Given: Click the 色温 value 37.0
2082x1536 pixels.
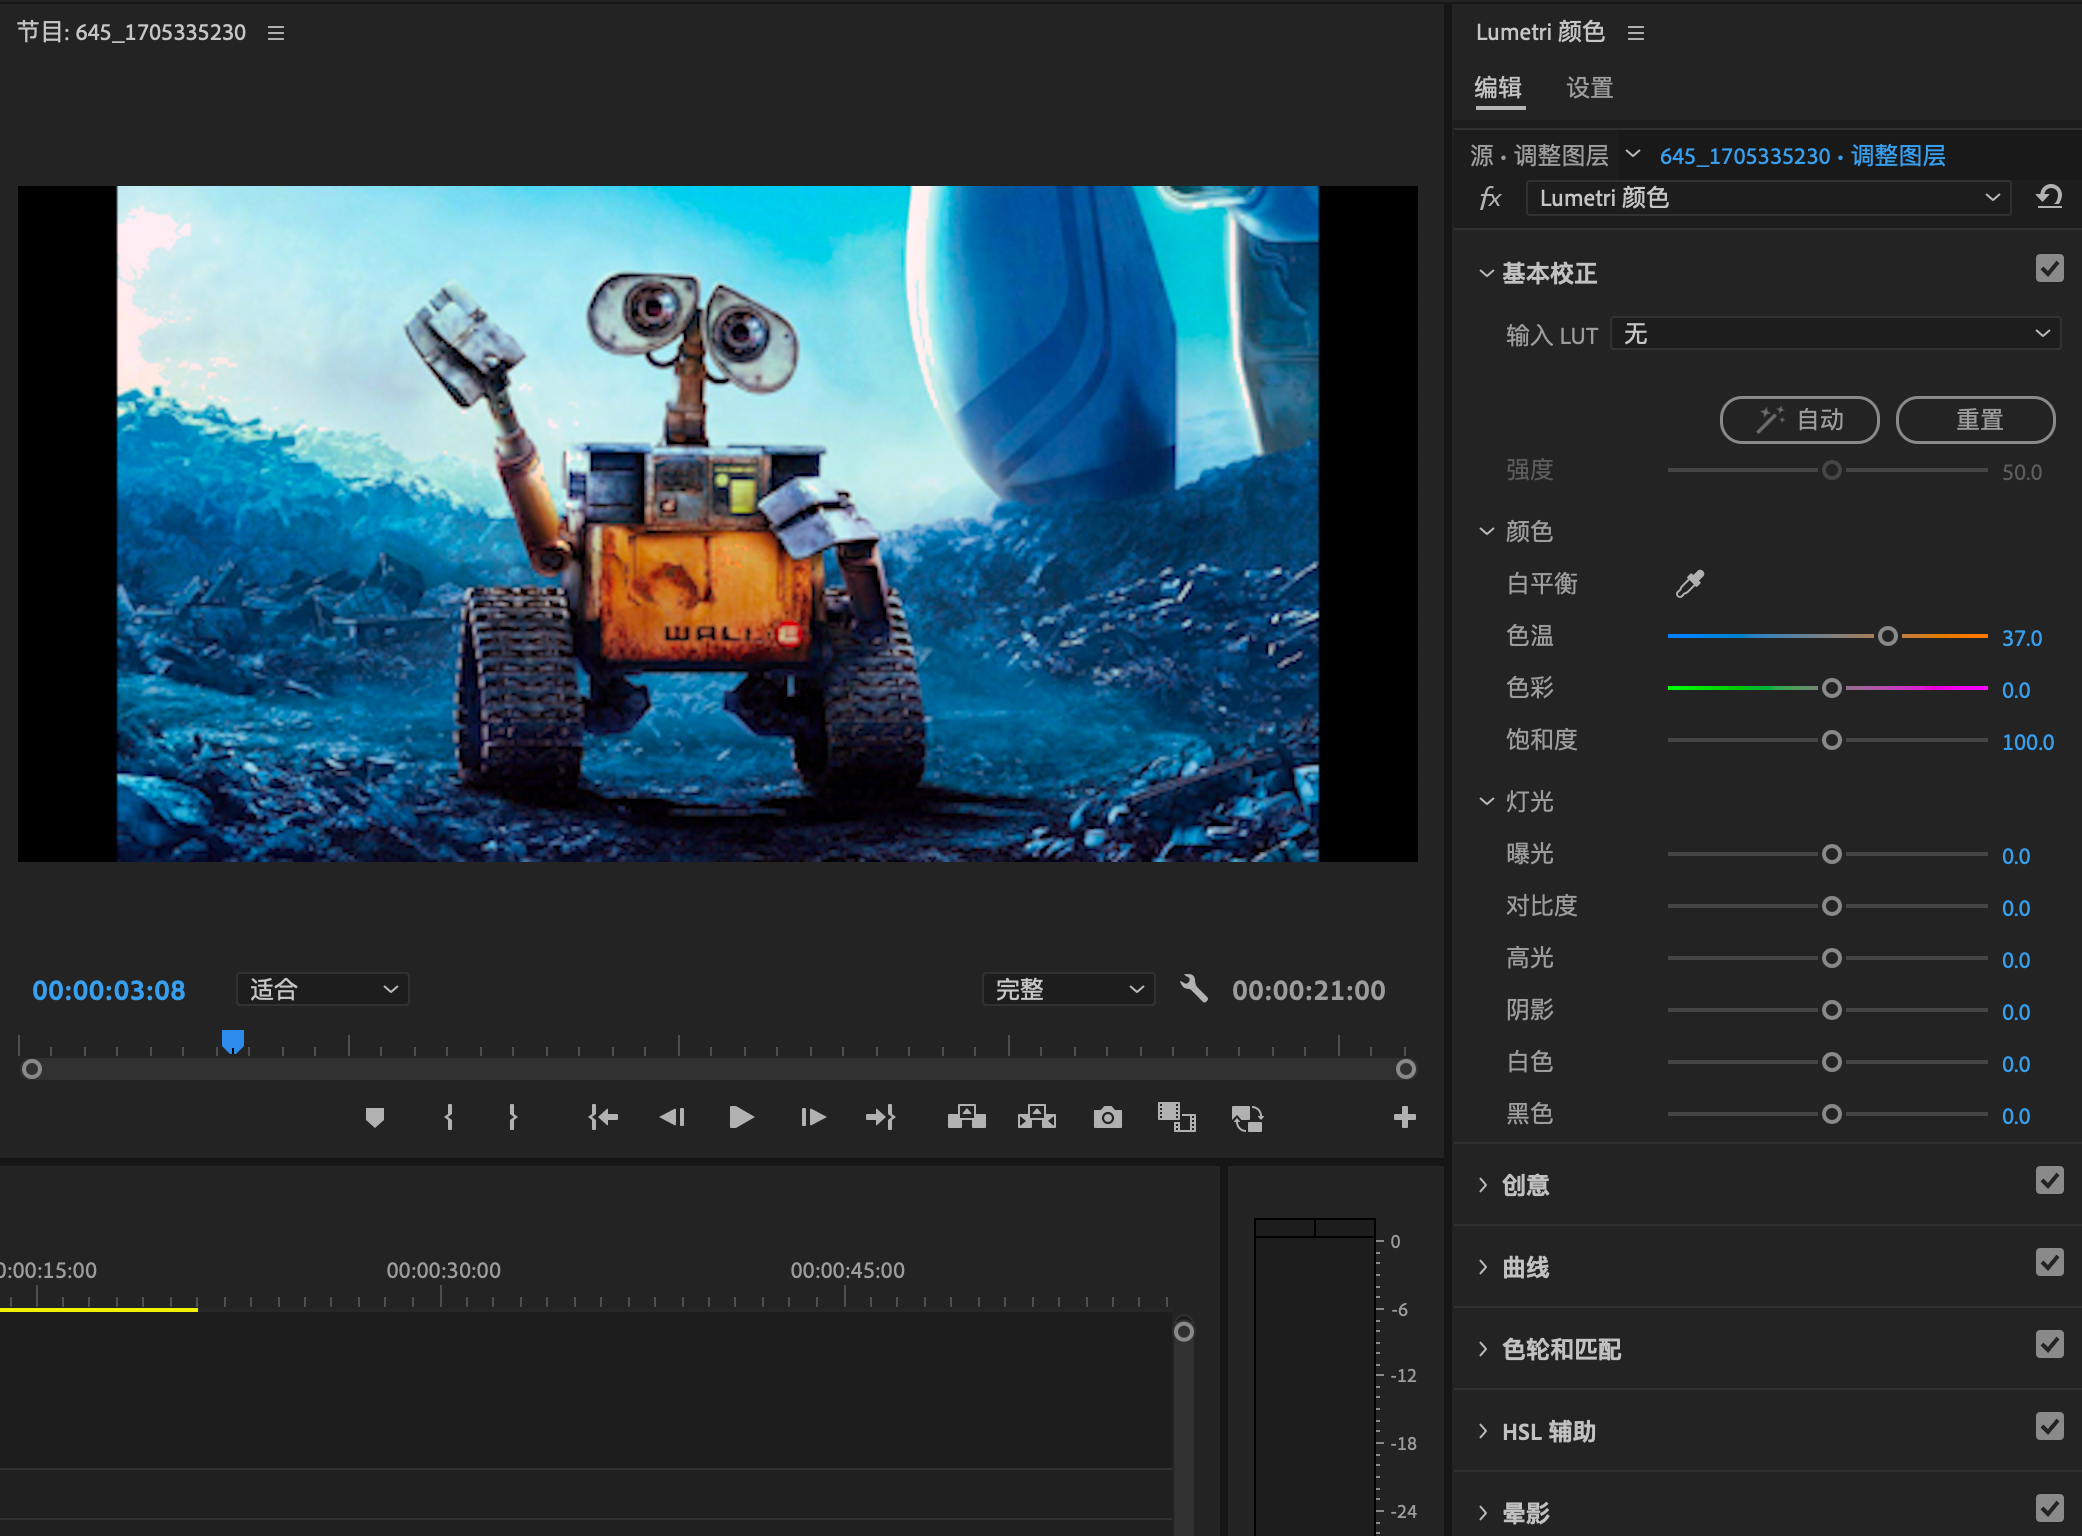Looking at the screenshot, I should coord(2022,638).
